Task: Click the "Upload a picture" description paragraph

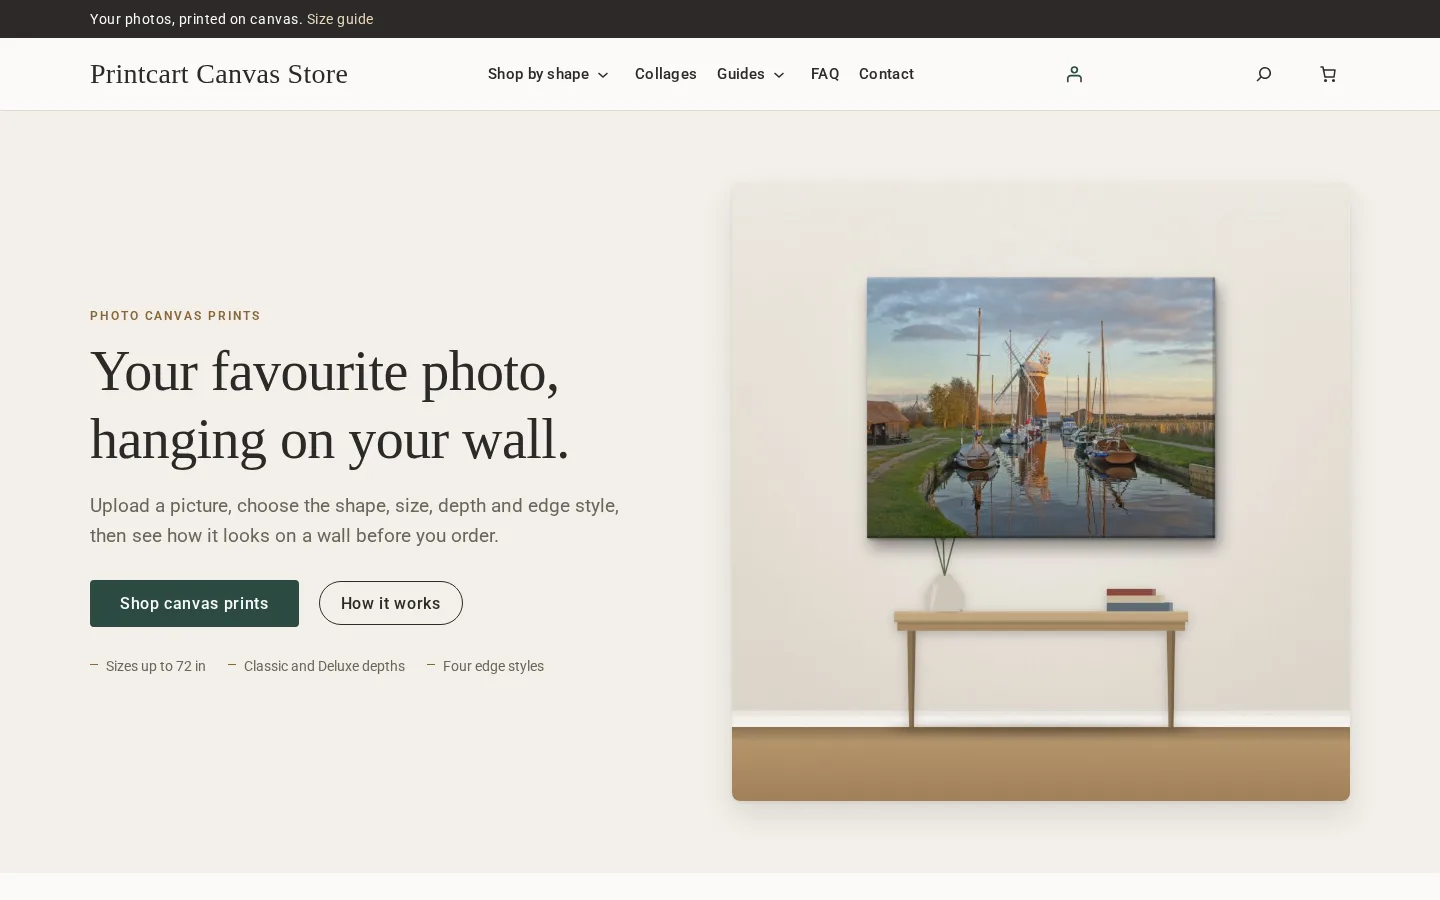Action: click(355, 520)
